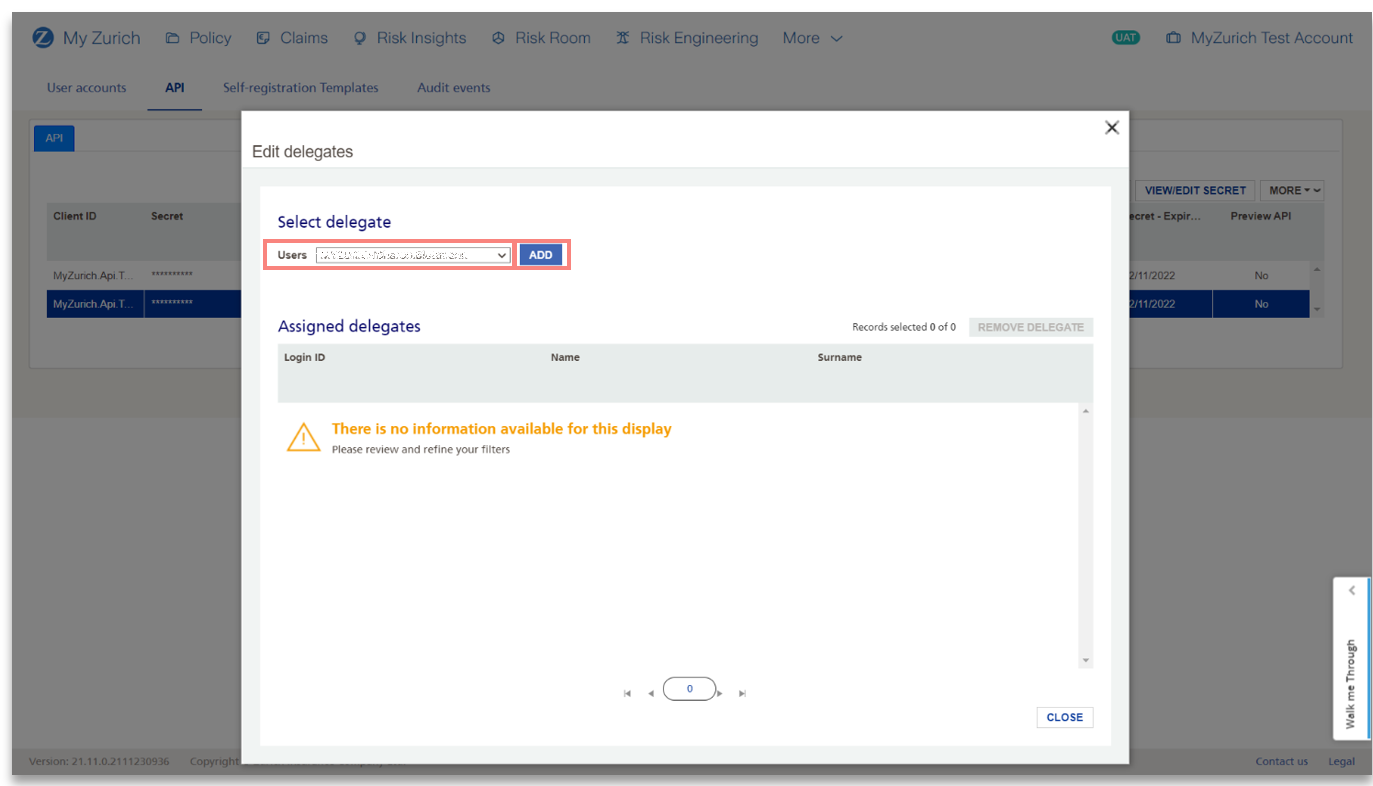Click the page number field in pager
Viewport: 1373px width, 786px height.
click(690, 689)
